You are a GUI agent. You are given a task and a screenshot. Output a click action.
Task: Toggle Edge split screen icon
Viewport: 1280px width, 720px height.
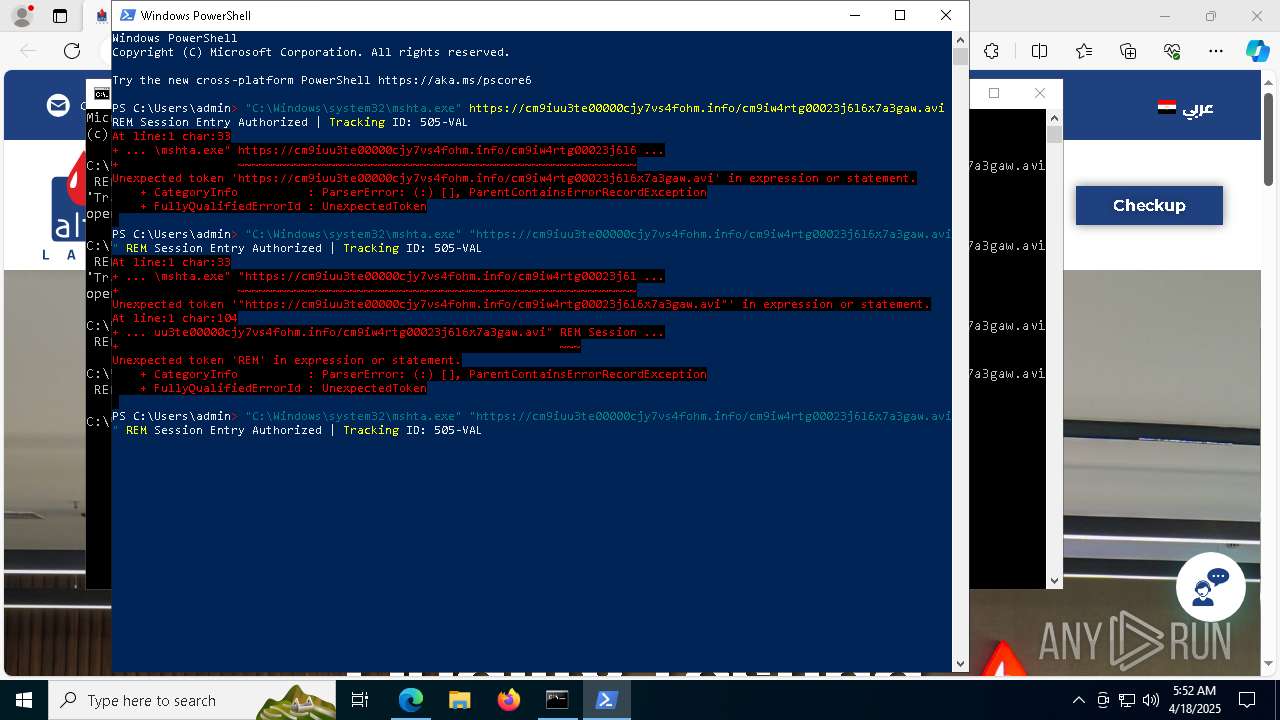coord(1039,51)
